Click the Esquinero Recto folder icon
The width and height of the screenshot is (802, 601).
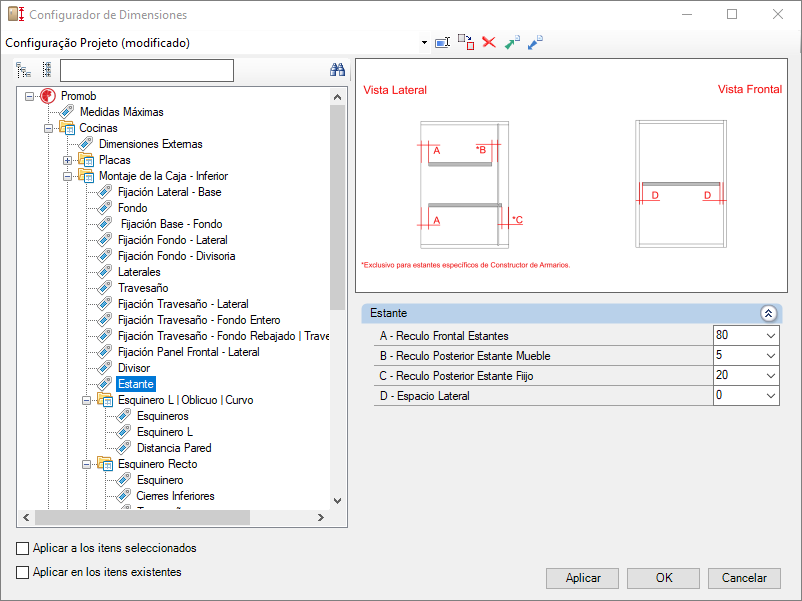tap(105, 464)
